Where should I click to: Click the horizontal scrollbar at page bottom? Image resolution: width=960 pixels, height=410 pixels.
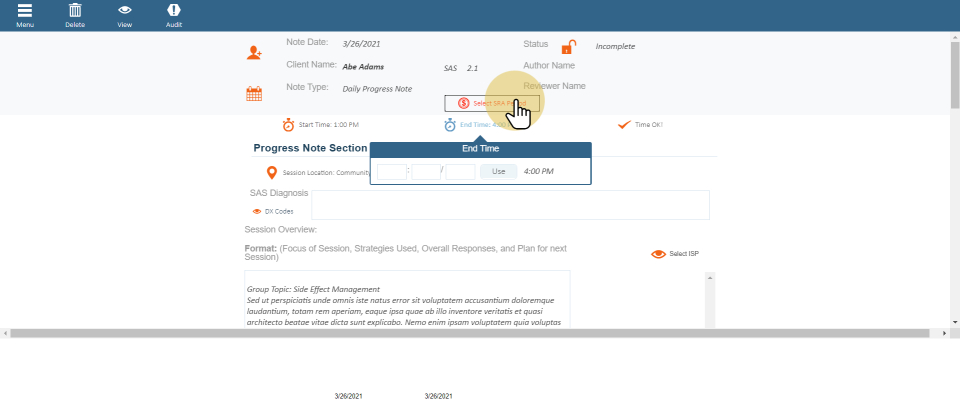(x=475, y=332)
